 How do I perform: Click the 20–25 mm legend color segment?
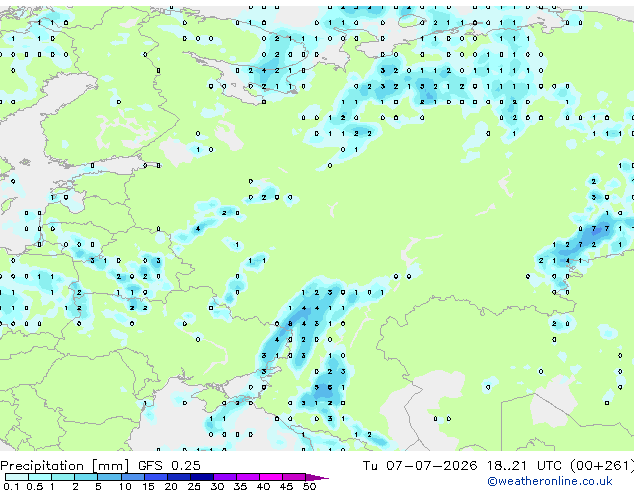(x=179, y=477)
